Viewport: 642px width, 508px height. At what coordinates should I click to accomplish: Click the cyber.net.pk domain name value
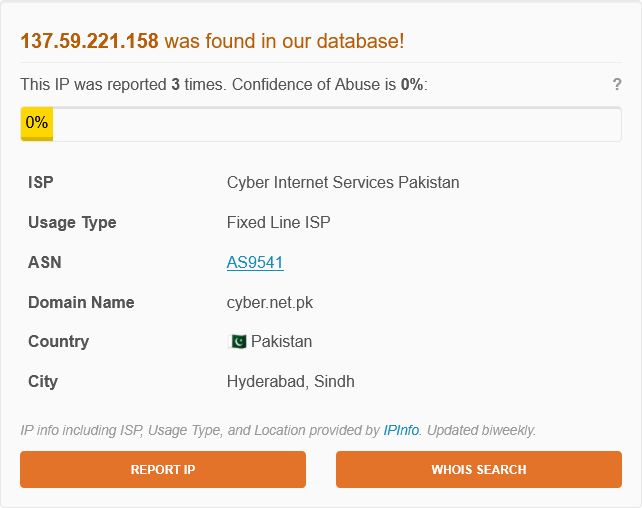271,302
